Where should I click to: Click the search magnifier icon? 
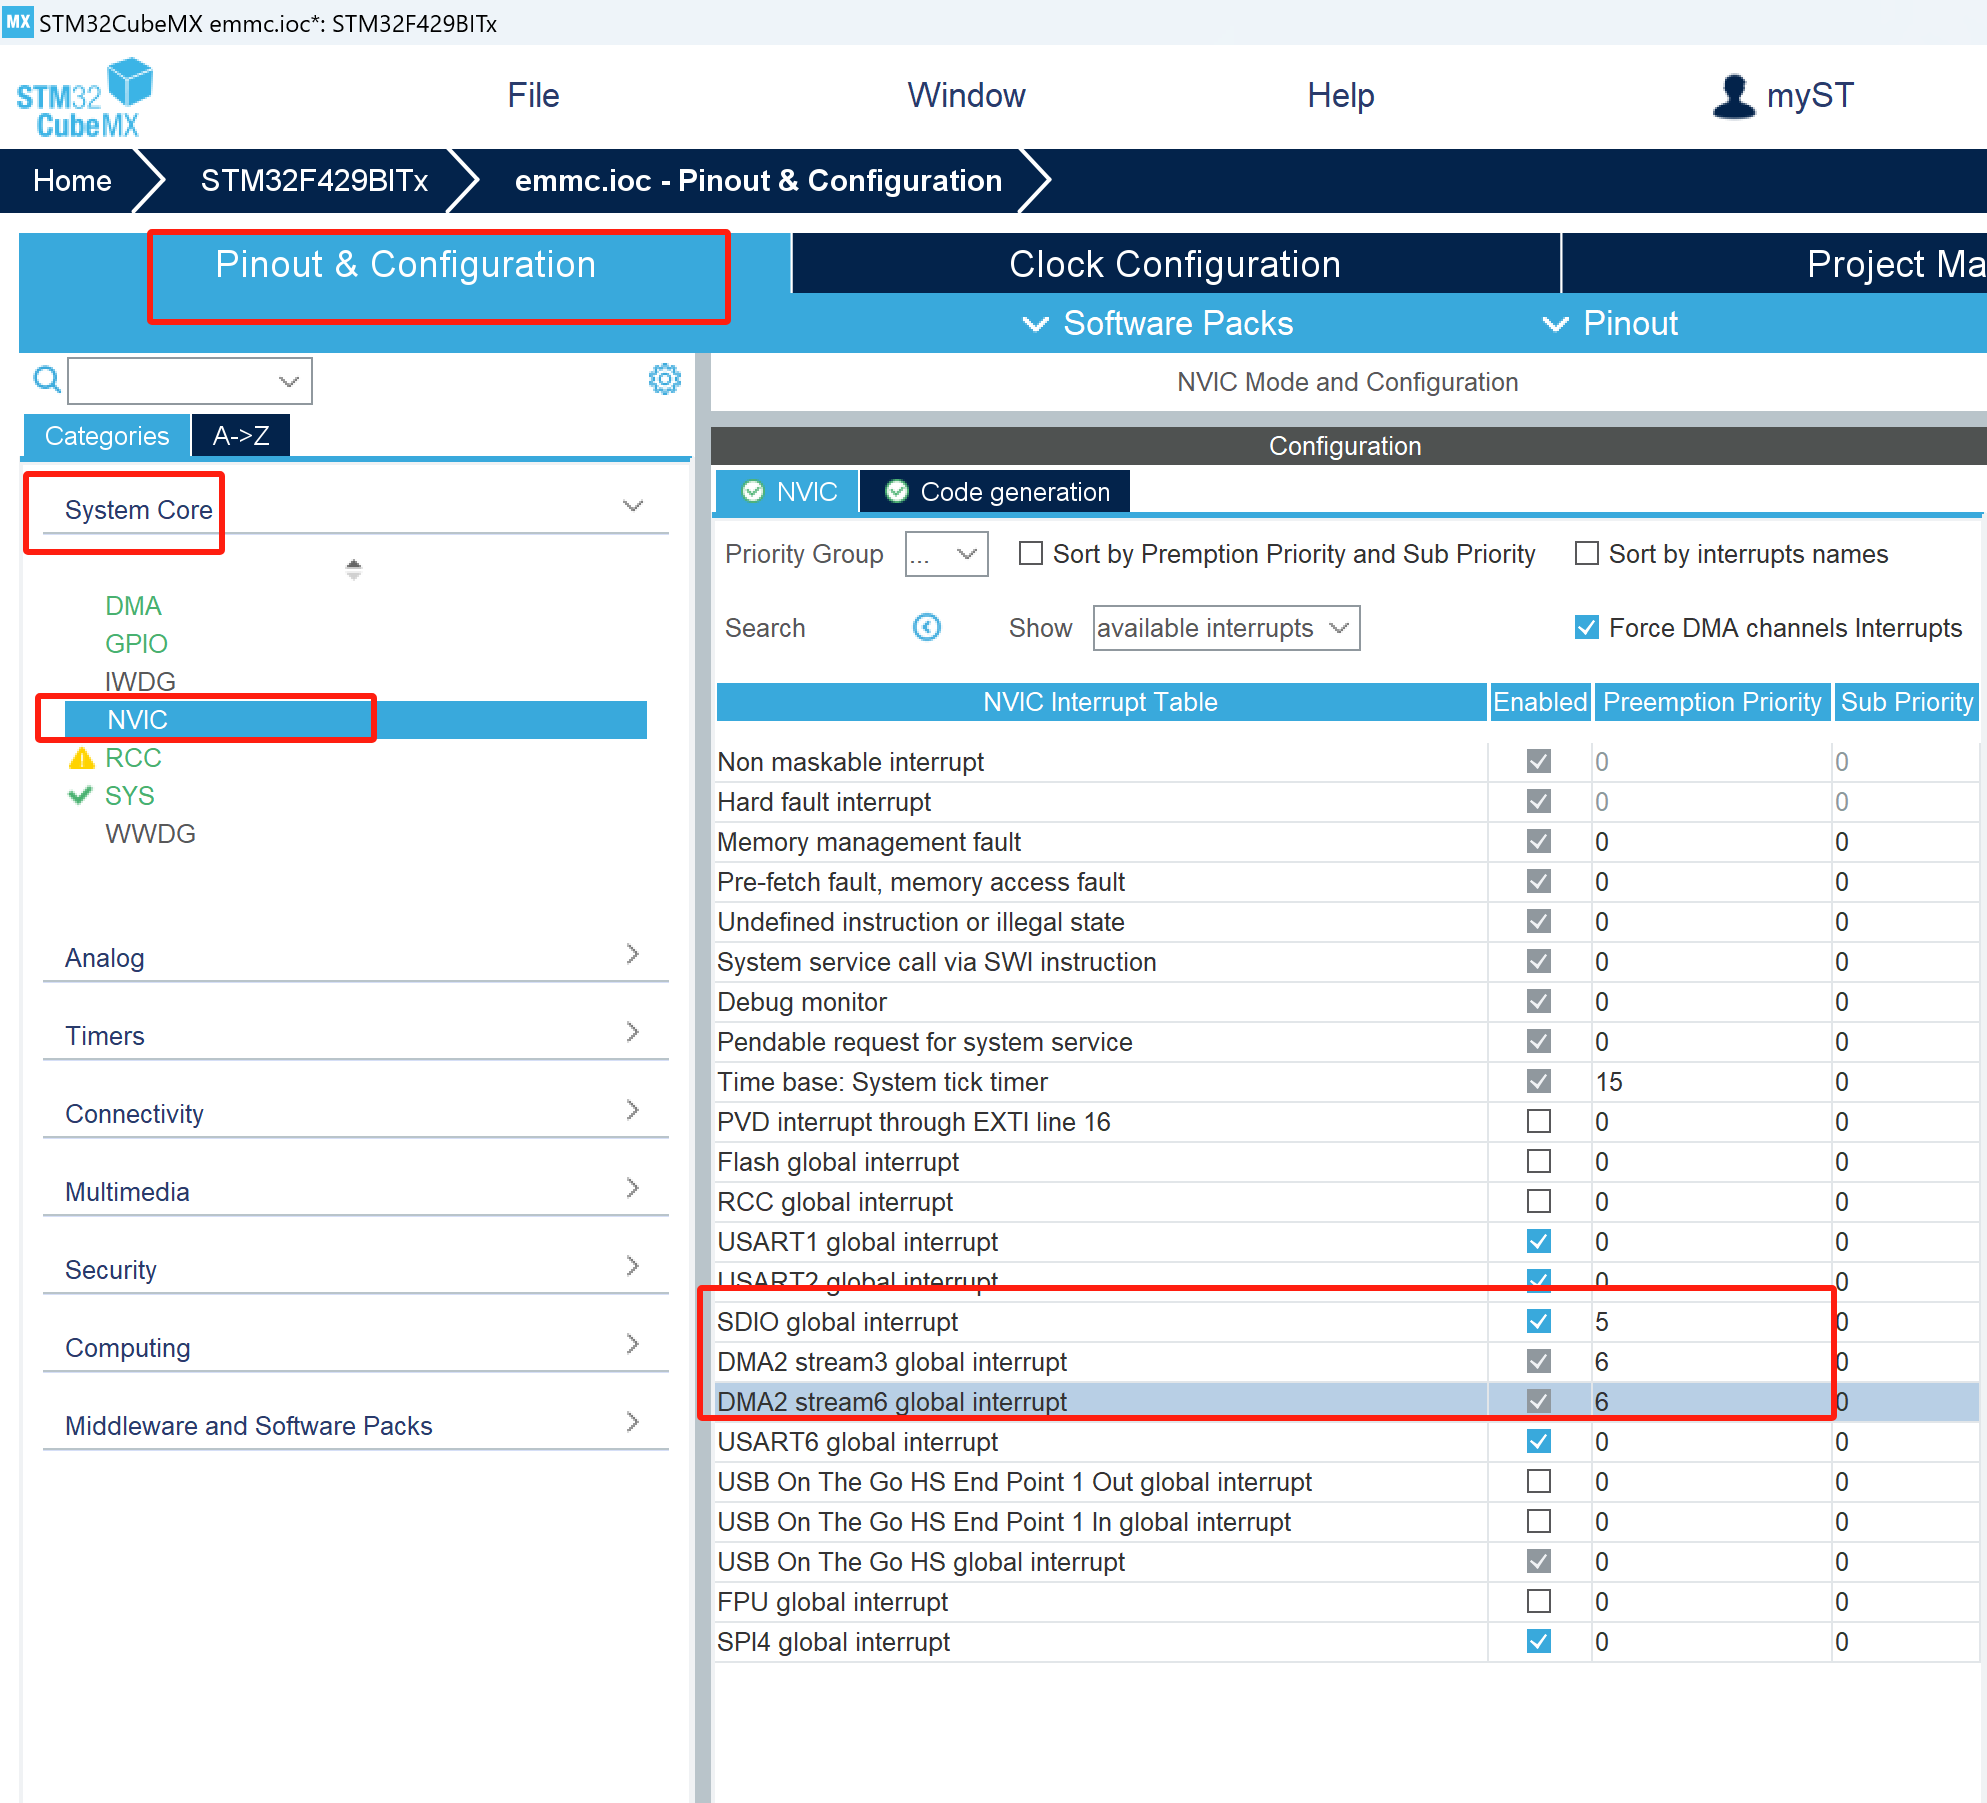point(46,380)
